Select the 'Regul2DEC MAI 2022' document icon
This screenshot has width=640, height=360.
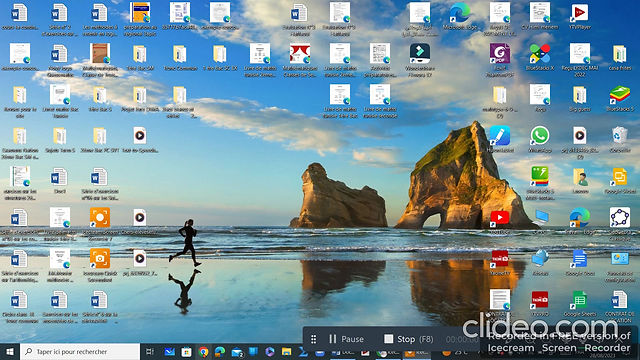point(580,60)
